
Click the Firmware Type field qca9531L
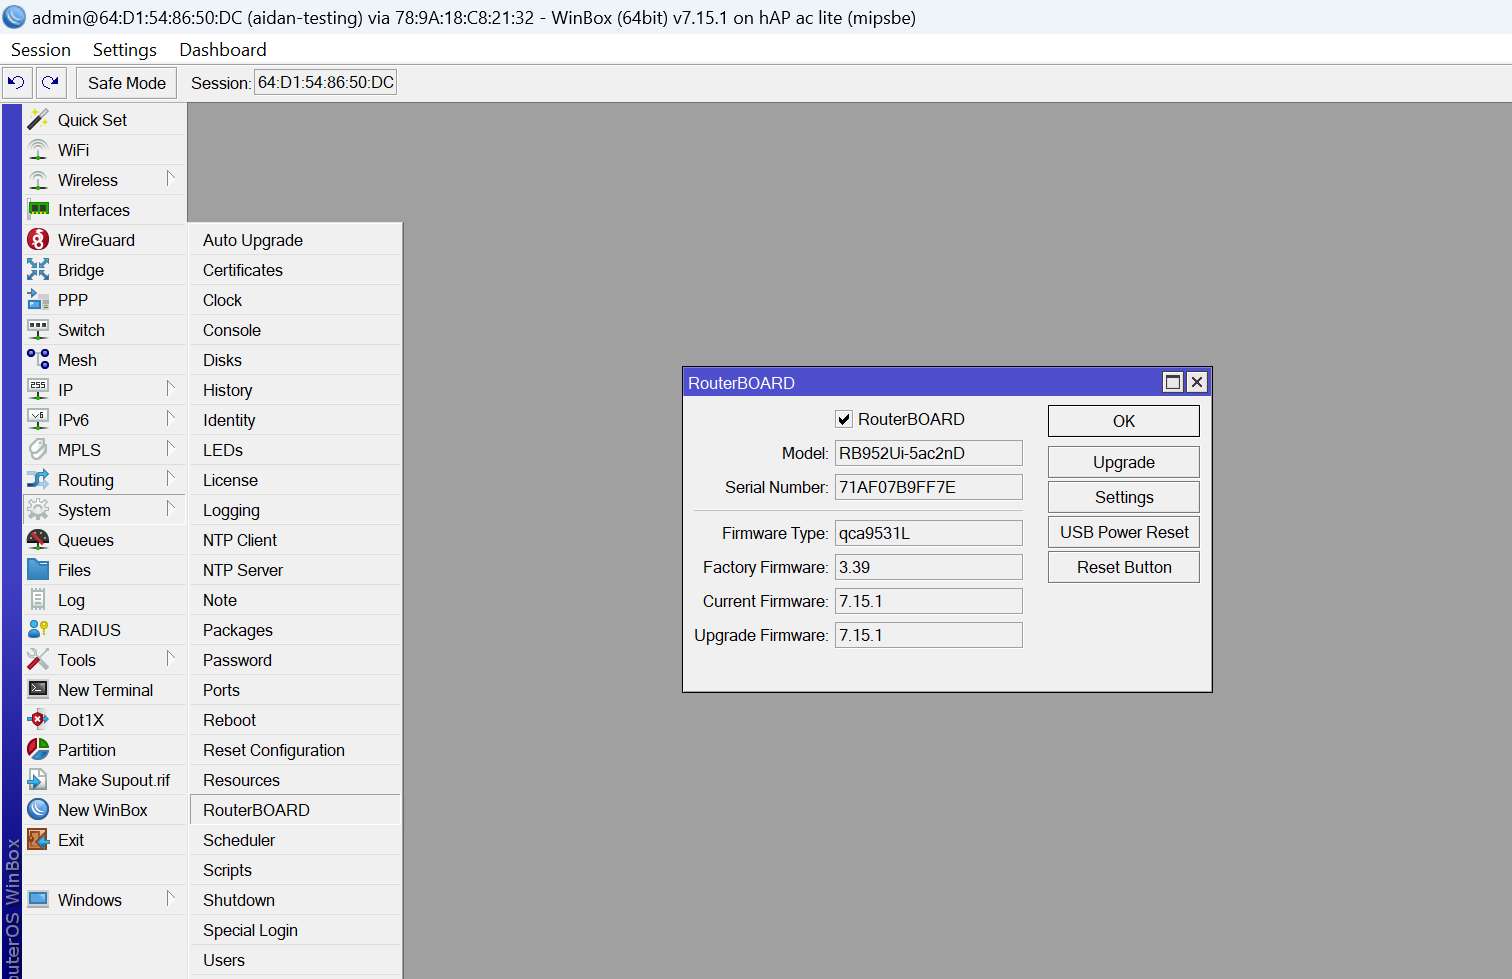pyautogui.click(x=929, y=533)
